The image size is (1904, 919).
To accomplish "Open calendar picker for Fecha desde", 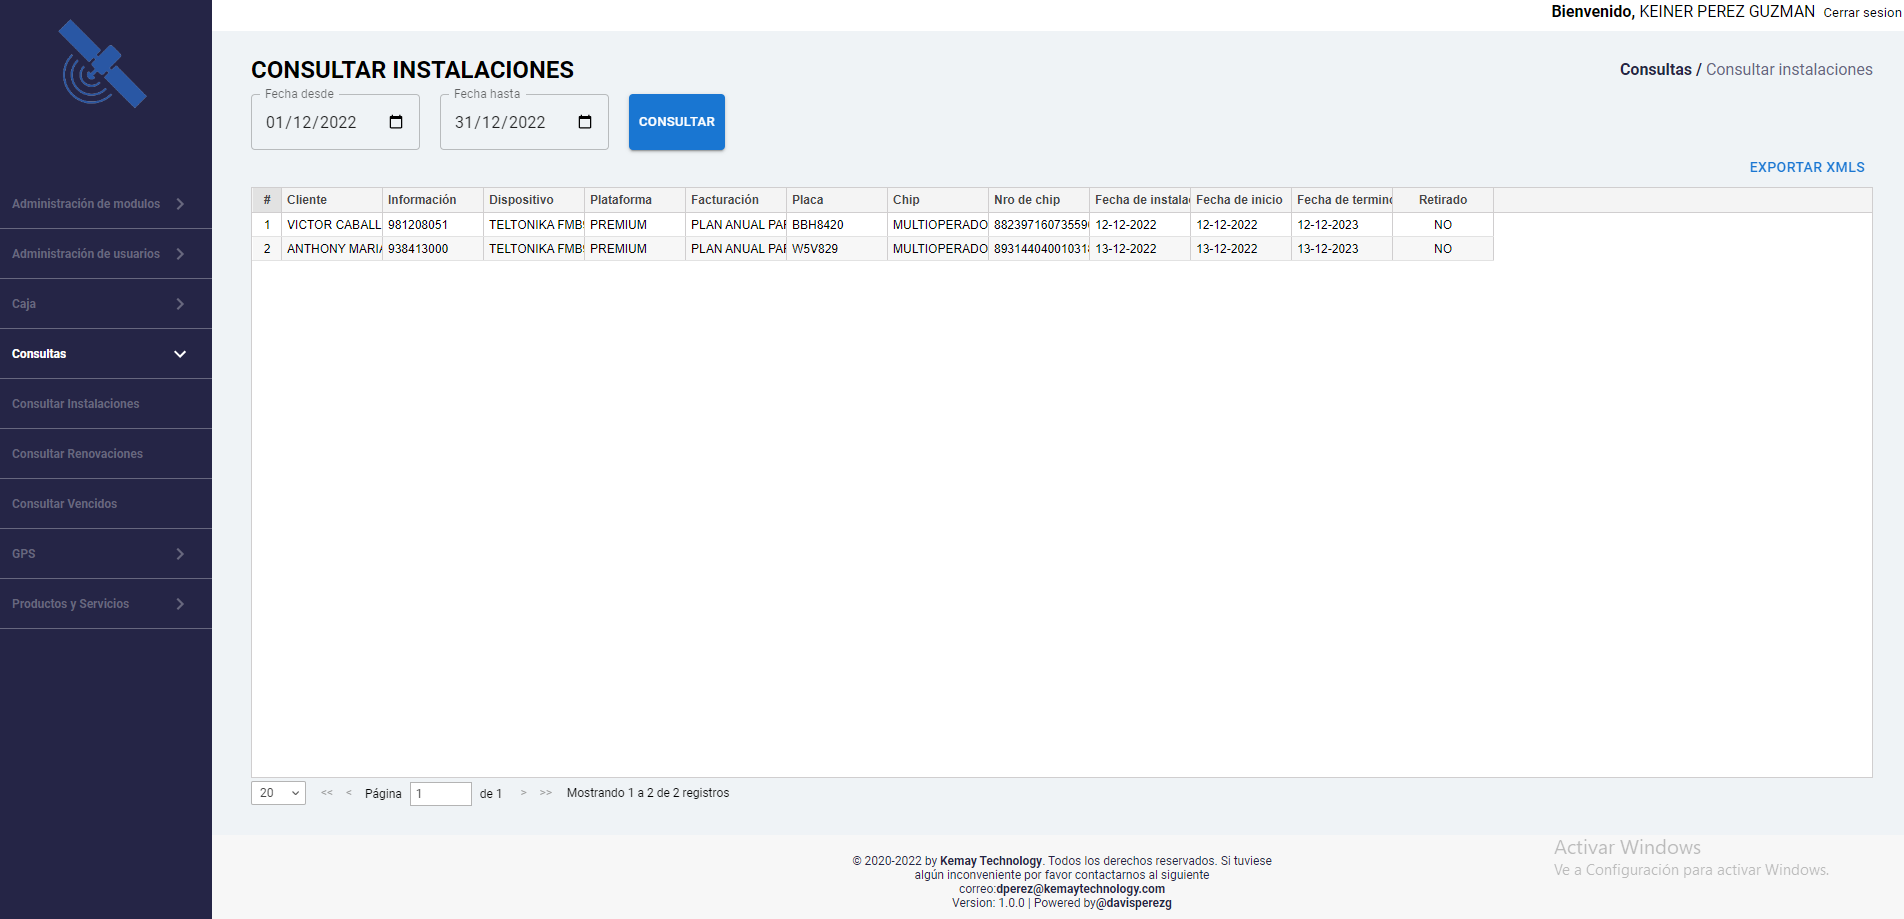I will click(x=396, y=122).
